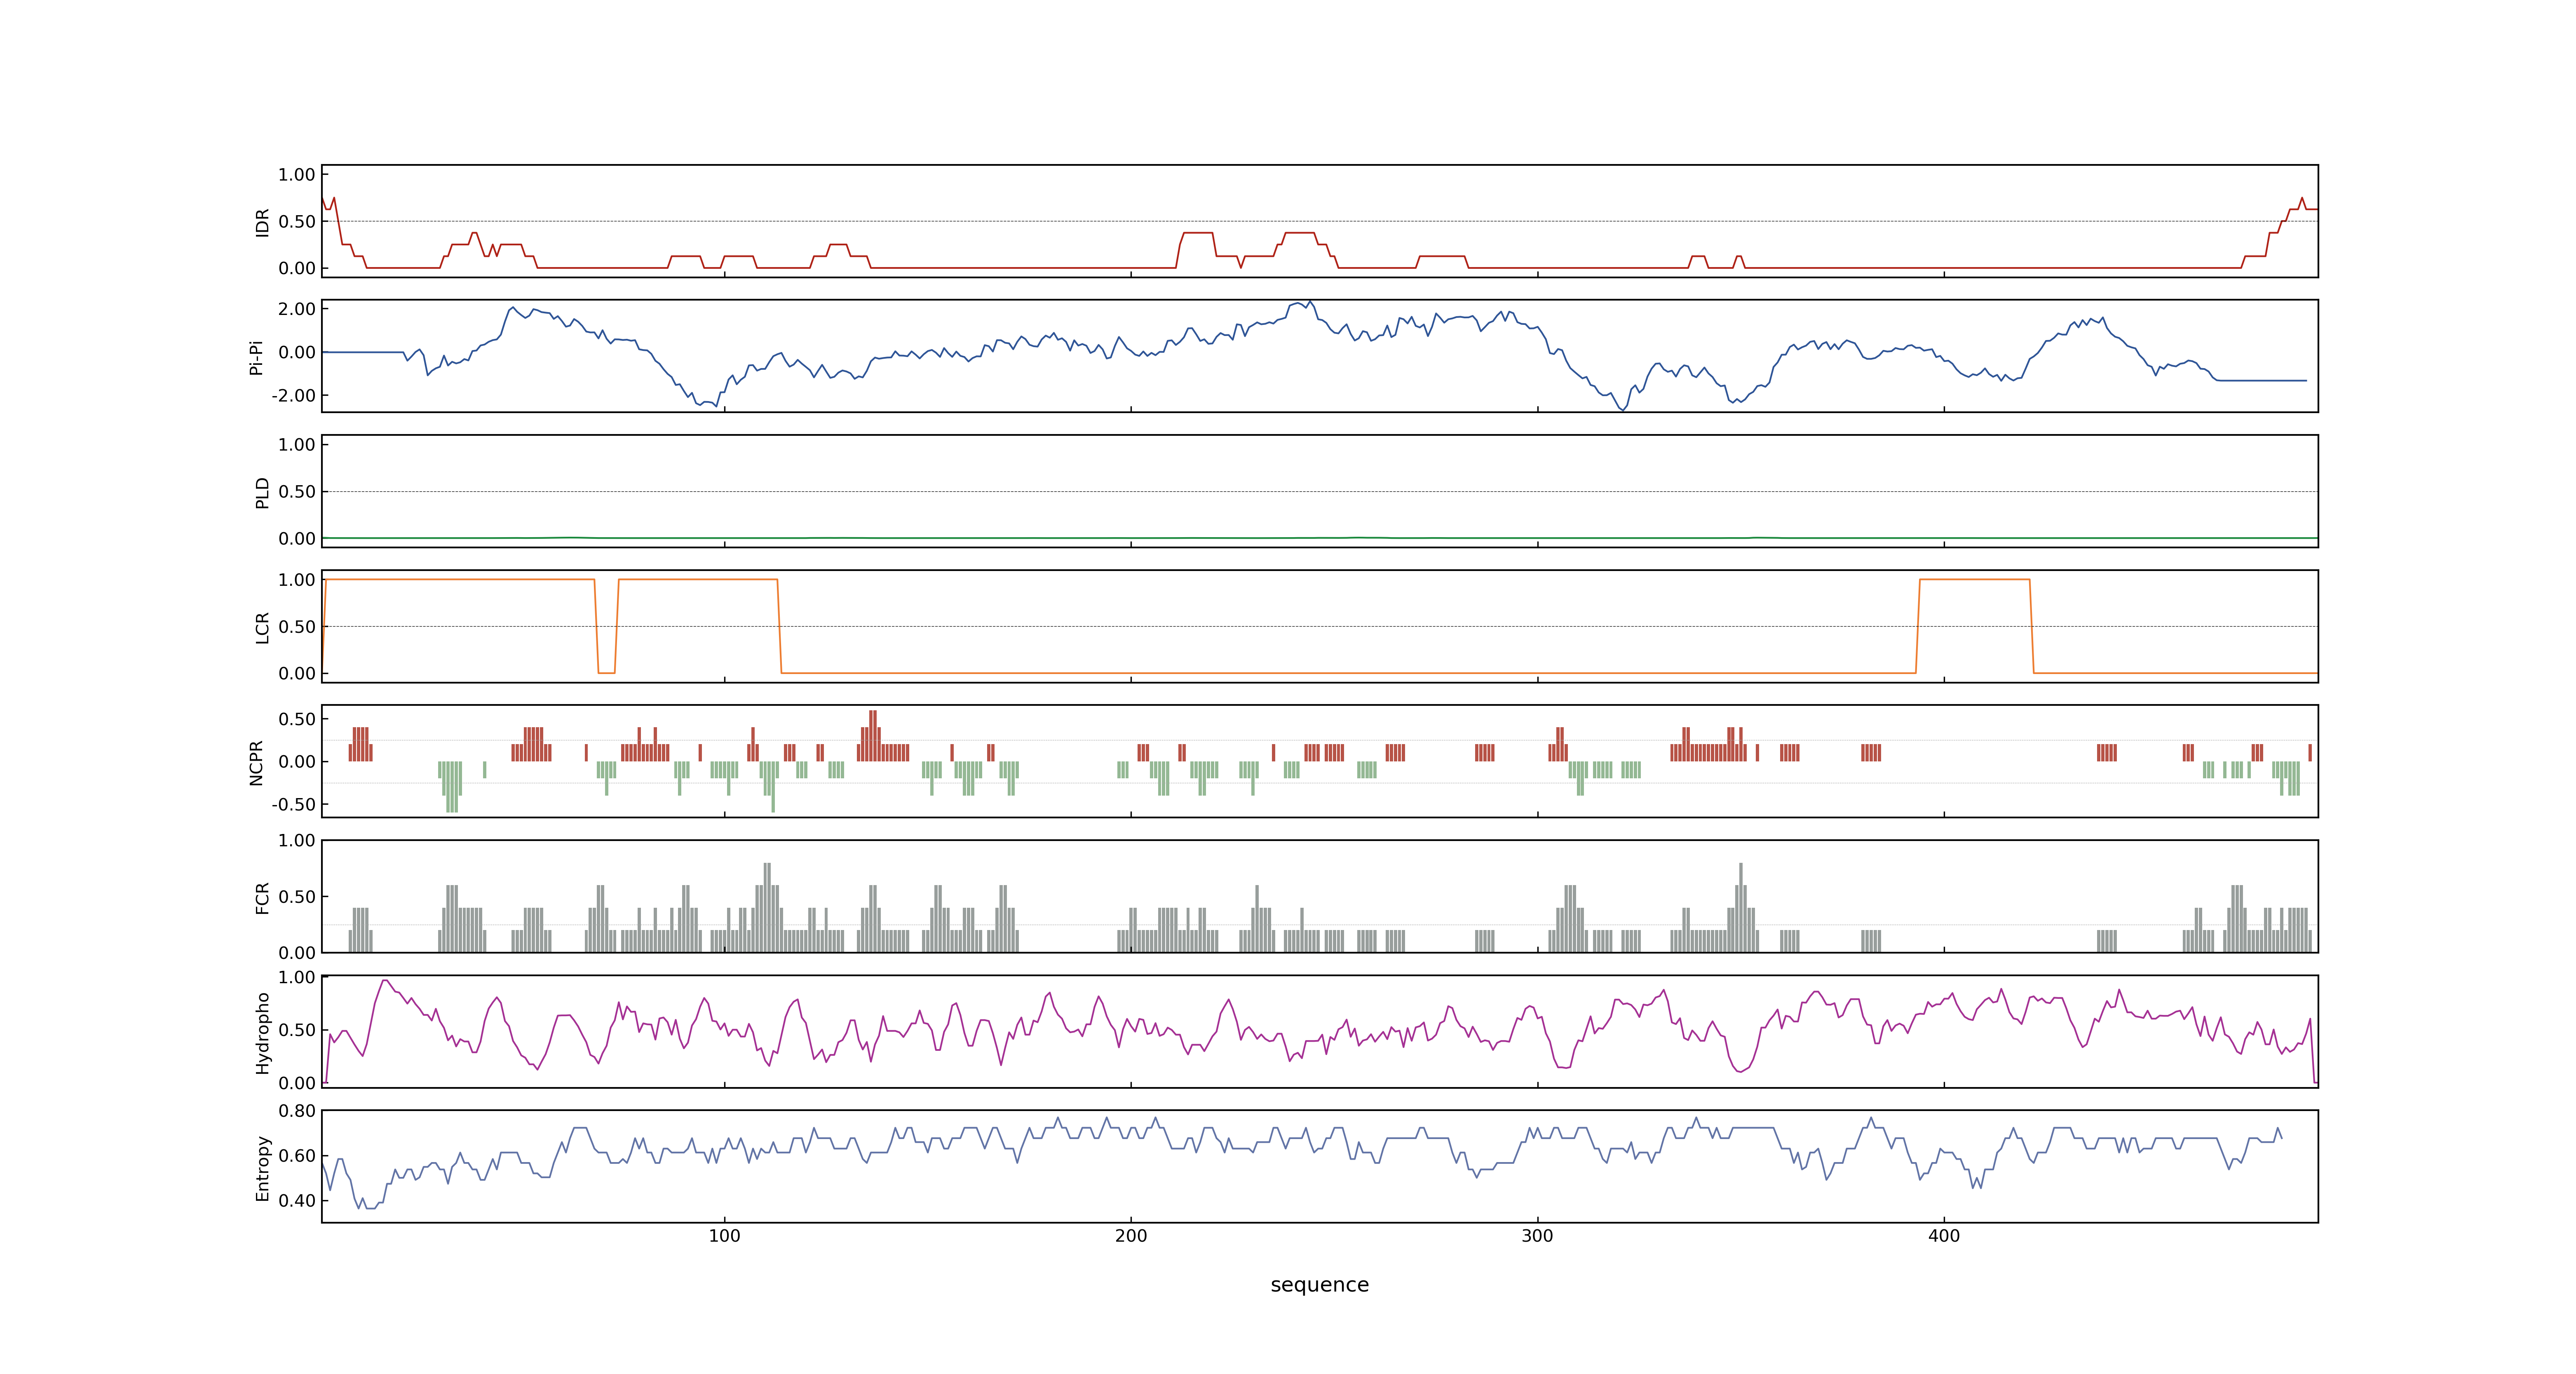The image size is (2576, 1374).
Task: Click the x-axis tick label 300
Action: coord(1537,1236)
